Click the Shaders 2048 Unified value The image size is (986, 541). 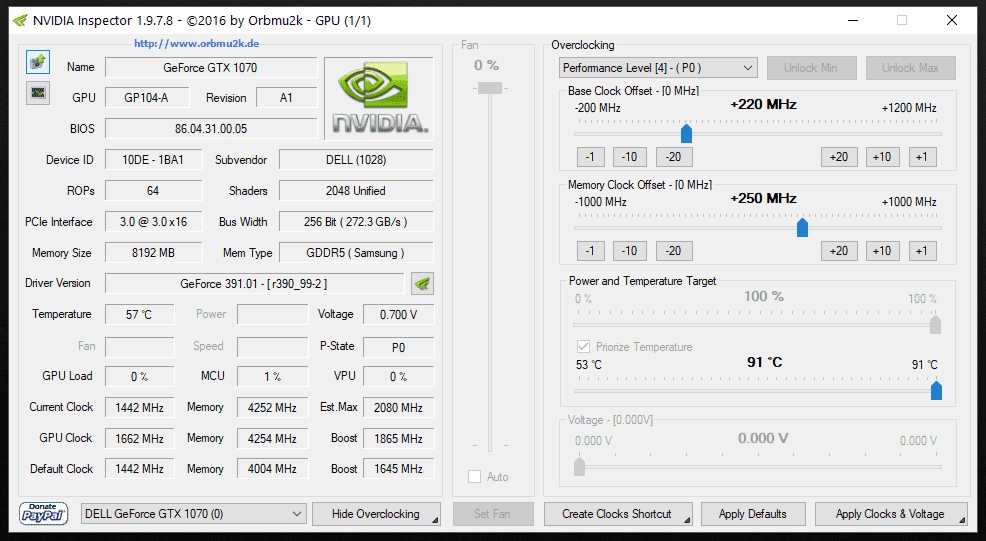[x=356, y=191]
